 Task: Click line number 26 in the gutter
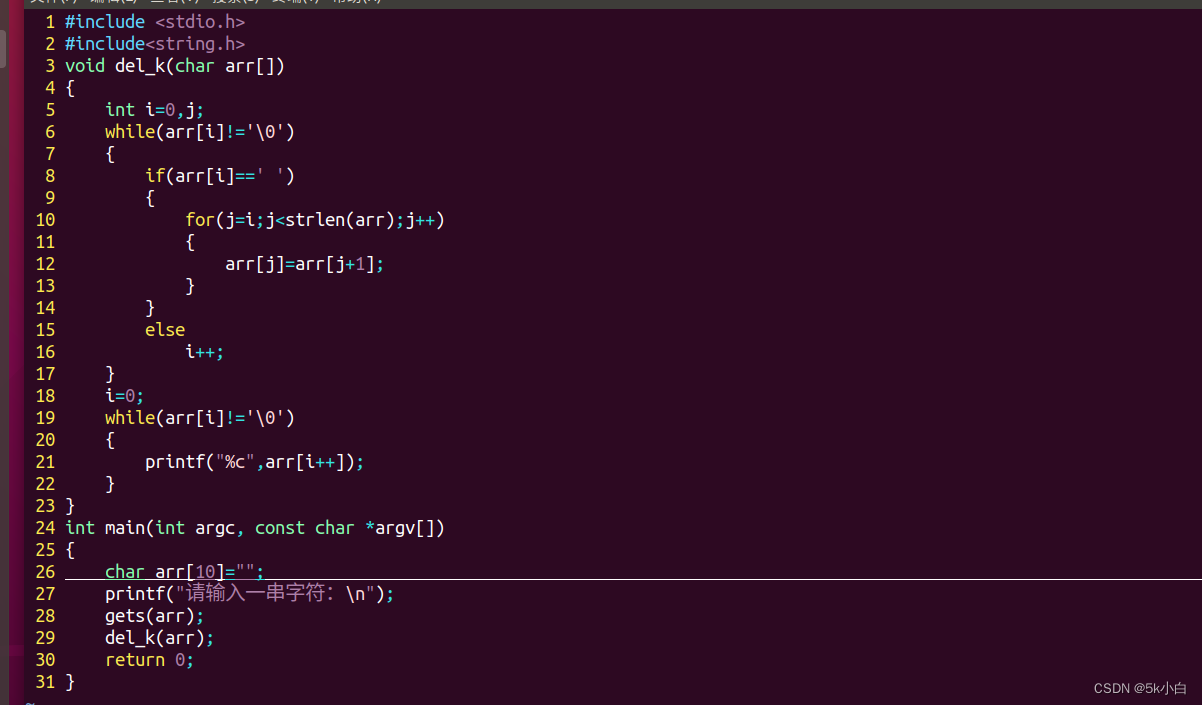point(45,571)
